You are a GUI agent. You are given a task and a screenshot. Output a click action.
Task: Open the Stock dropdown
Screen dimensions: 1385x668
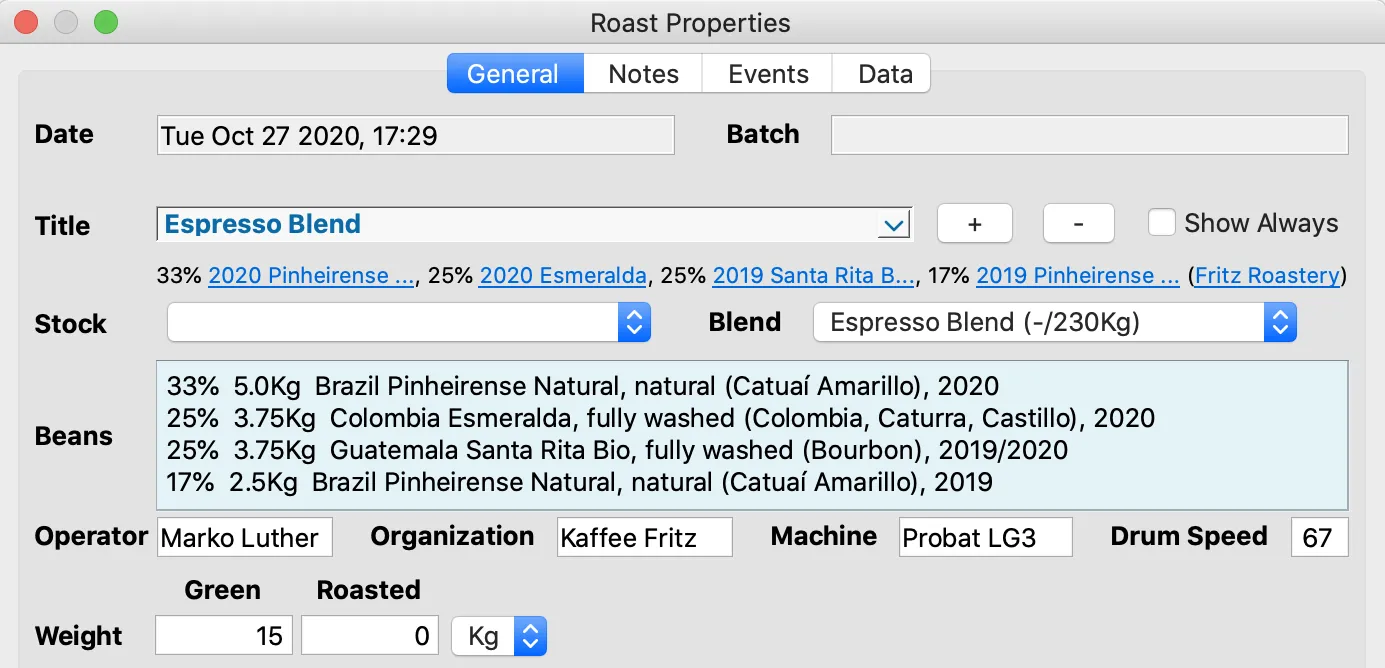[x=409, y=323]
